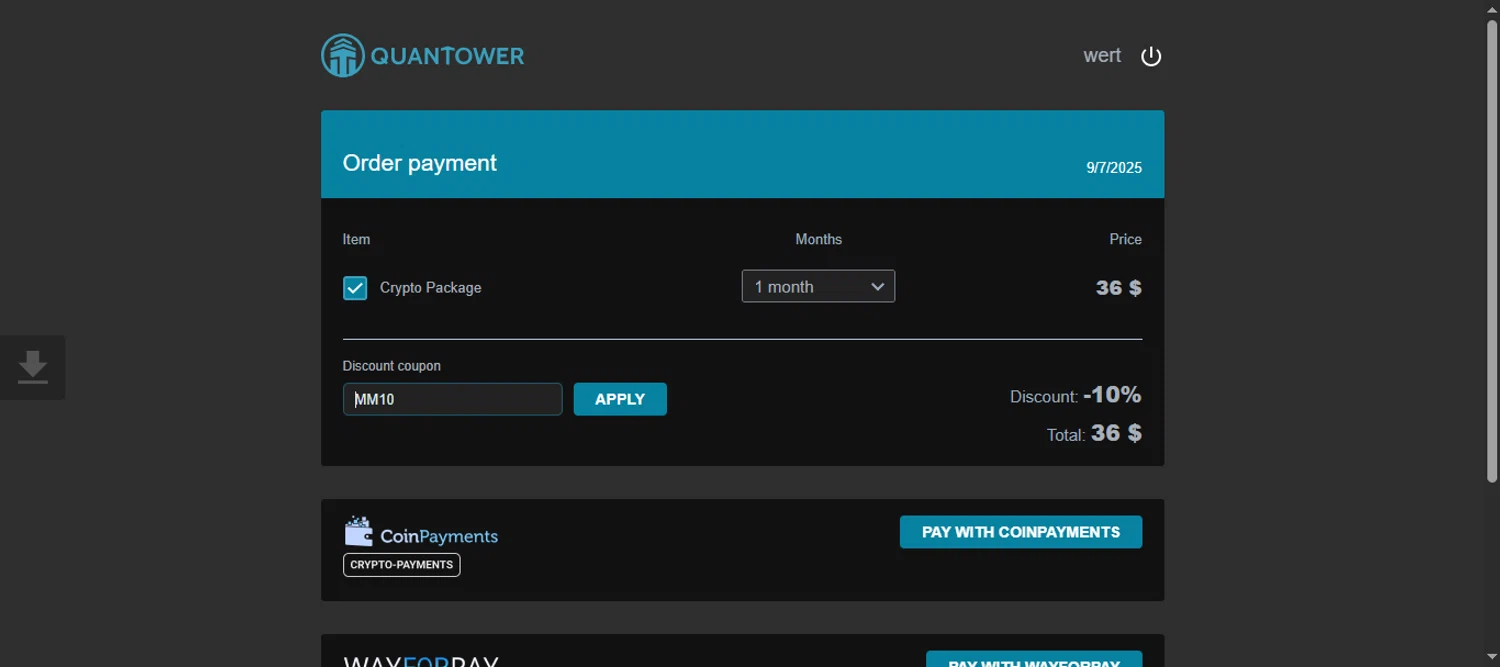
Task: Click the Months column header
Action: click(818, 239)
